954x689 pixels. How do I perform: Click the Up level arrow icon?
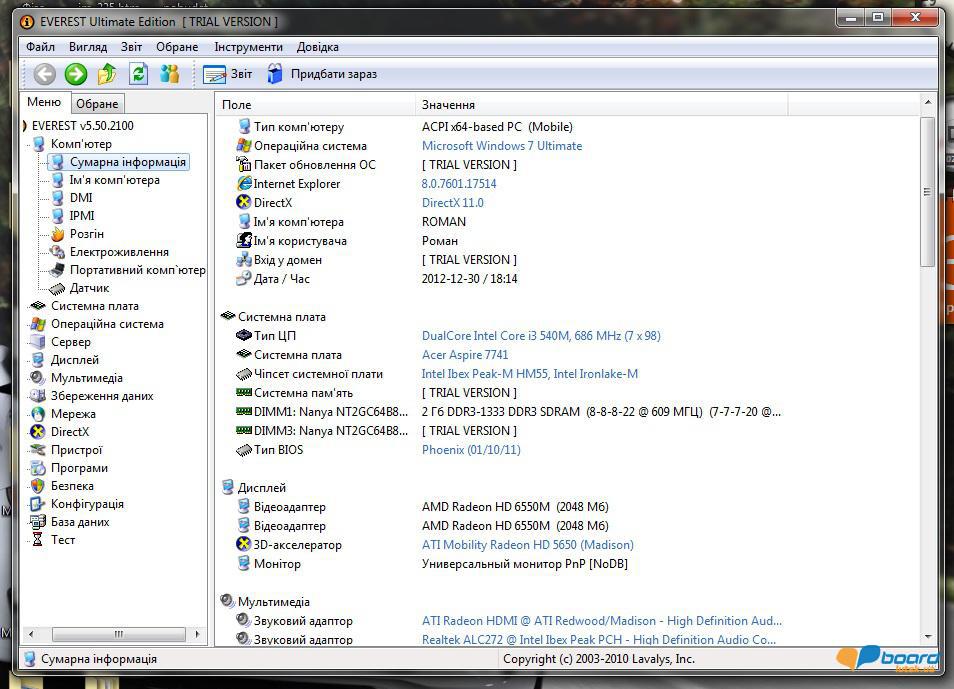(x=108, y=74)
